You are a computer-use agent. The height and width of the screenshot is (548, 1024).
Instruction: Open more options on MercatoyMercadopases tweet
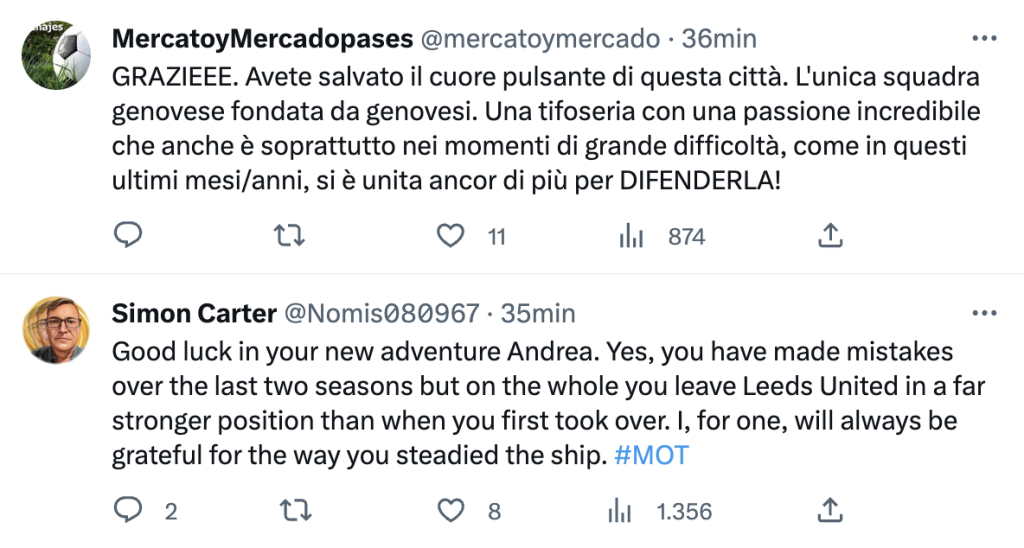(x=984, y=39)
